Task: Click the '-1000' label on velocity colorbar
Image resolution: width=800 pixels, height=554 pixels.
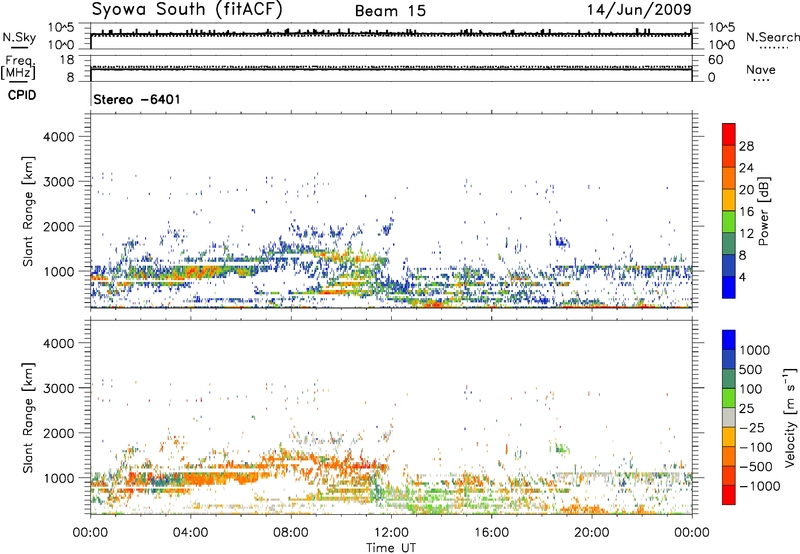Action: tap(760, 486)
